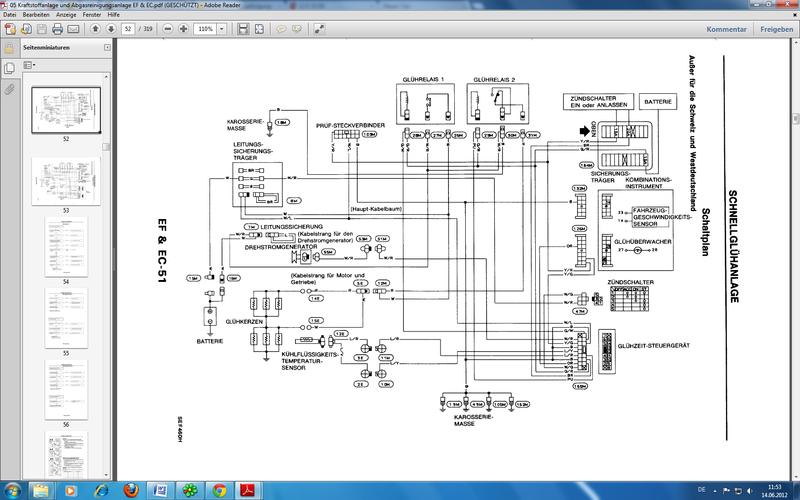Open the Bearbeiten menu
800x500 pixels.
(x=34, y=17)
